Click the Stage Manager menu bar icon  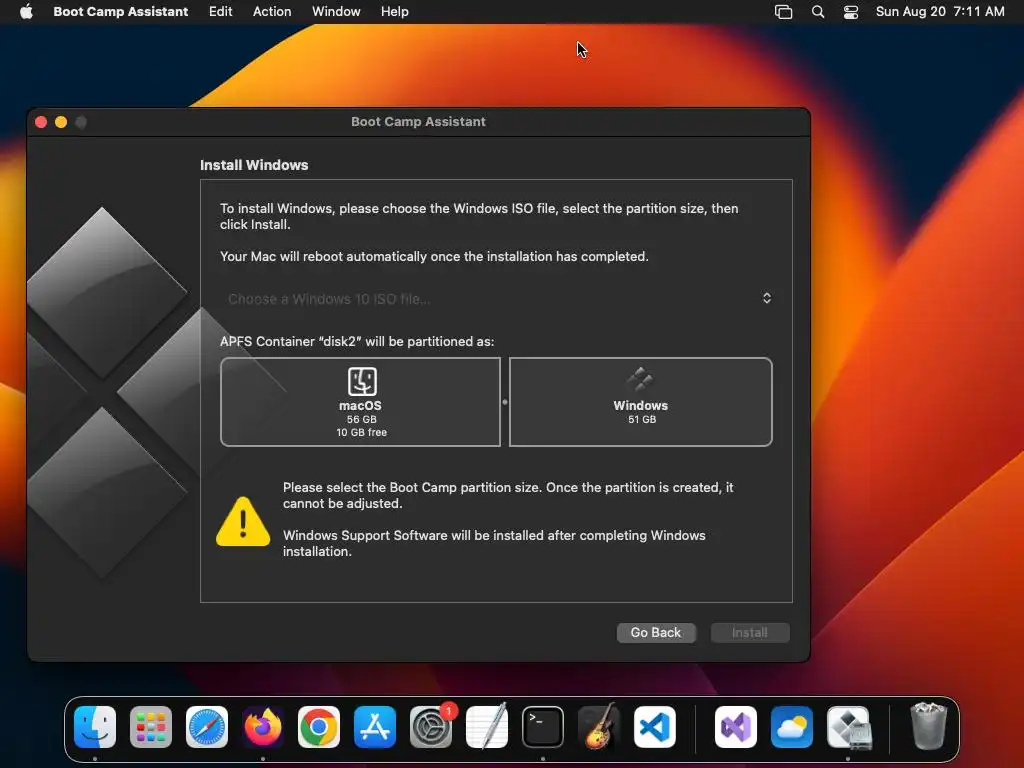pos(783,12)
